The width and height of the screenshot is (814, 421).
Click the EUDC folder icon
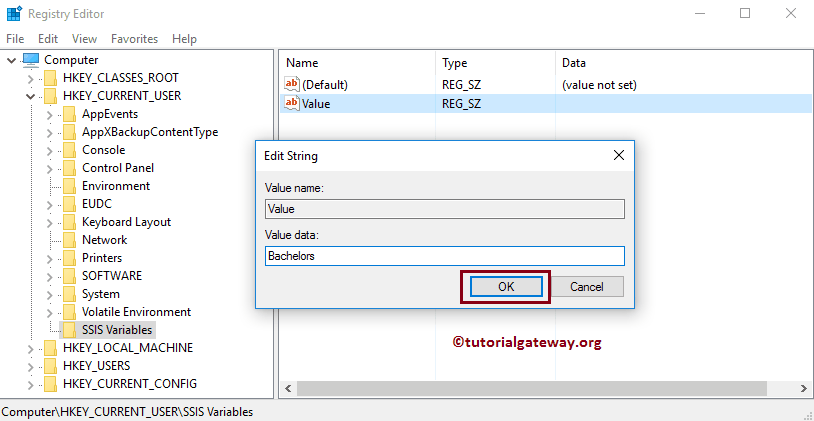69,204
